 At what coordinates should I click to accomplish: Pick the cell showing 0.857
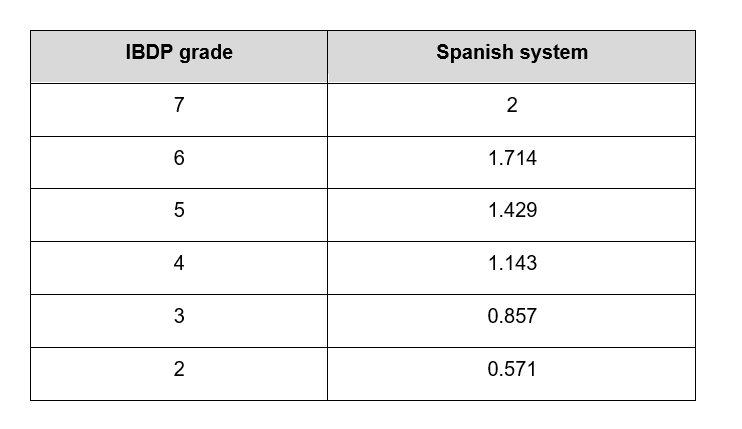[511, 317]
